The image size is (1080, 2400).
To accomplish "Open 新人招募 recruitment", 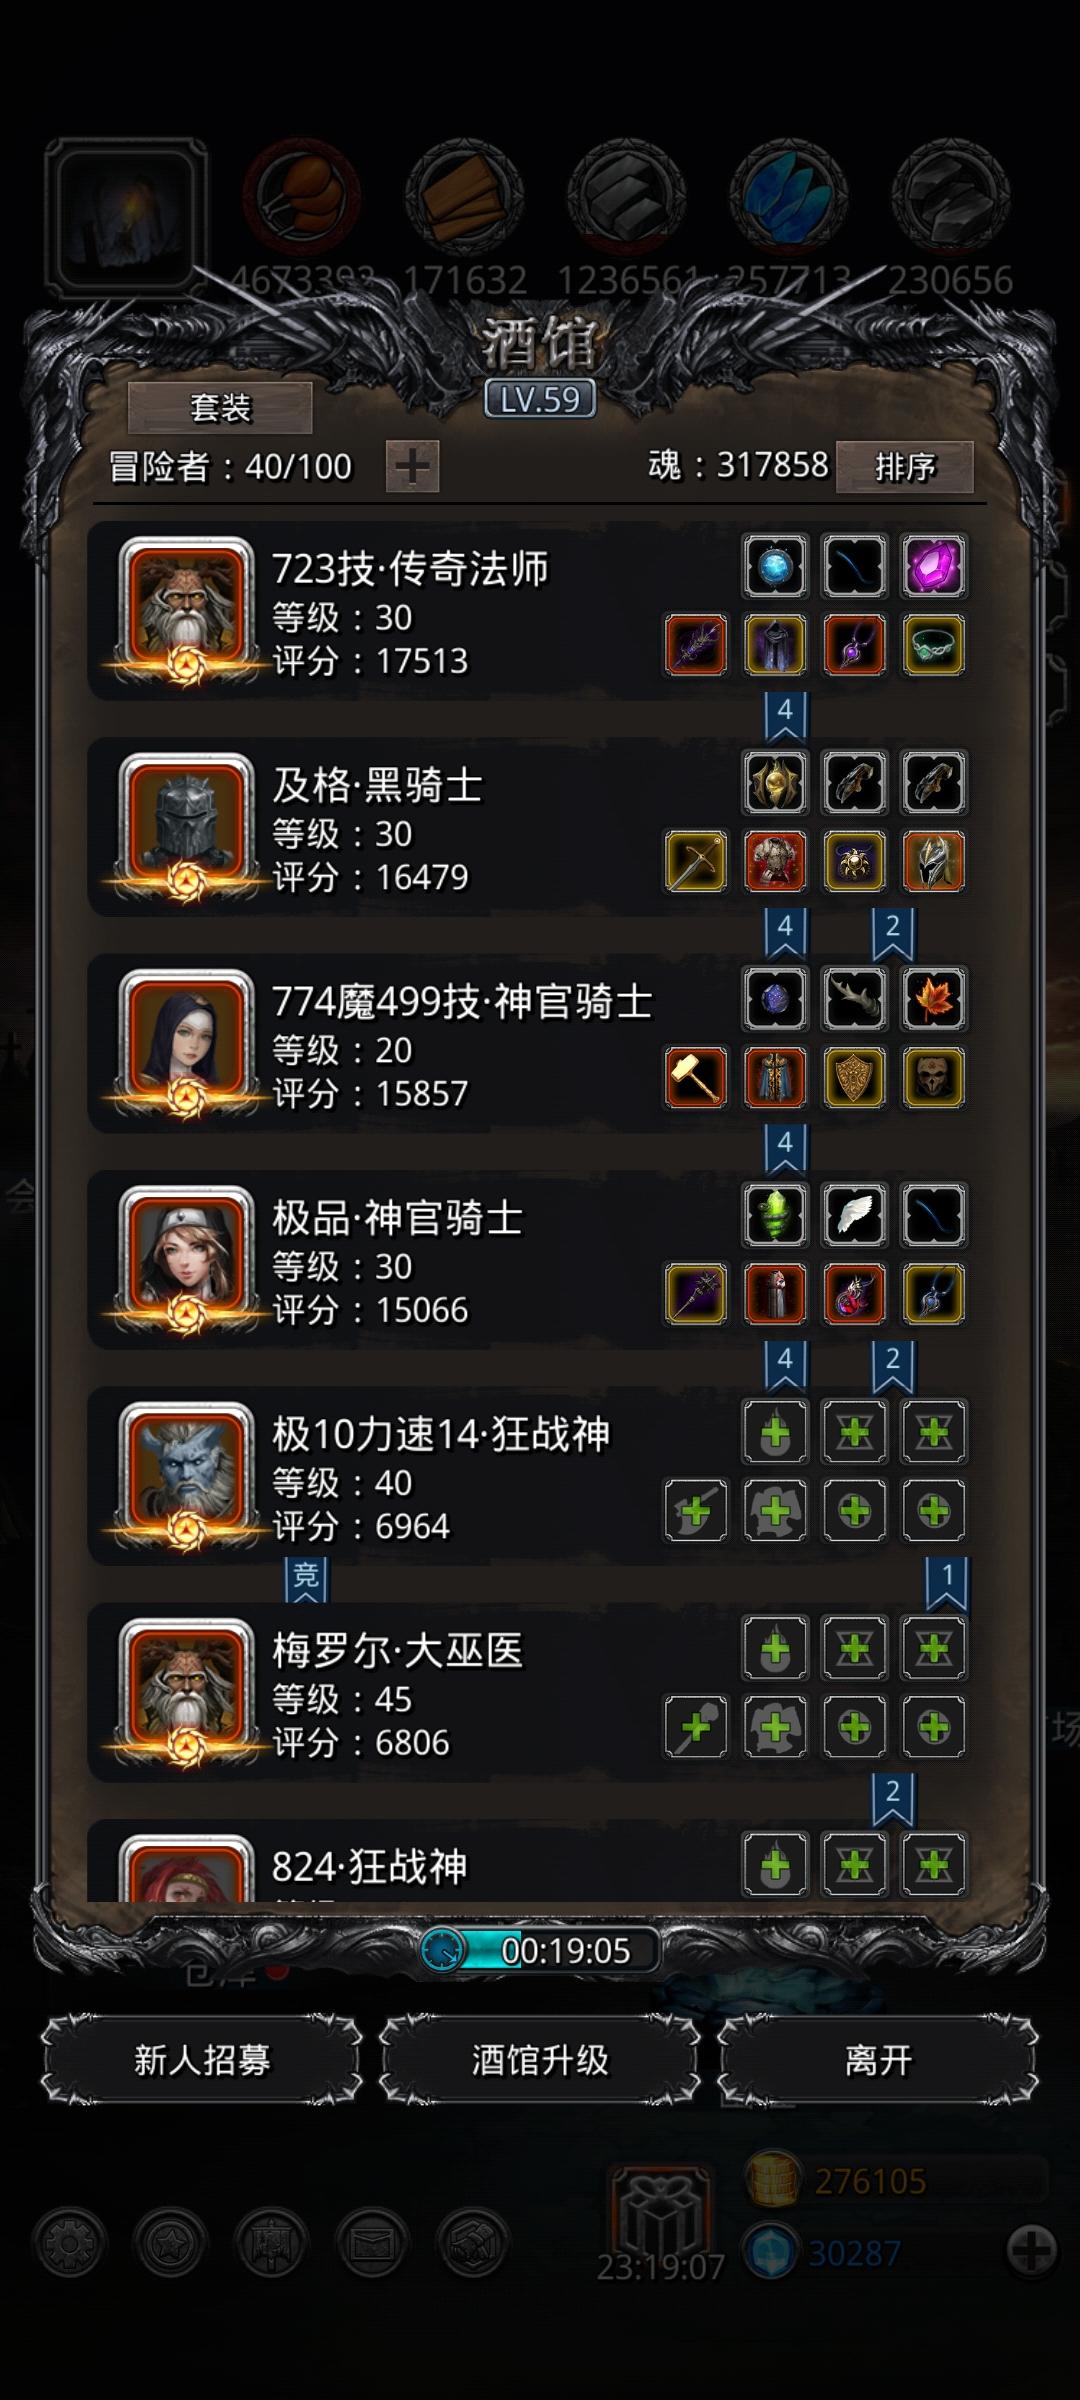I will (201, 2060).
